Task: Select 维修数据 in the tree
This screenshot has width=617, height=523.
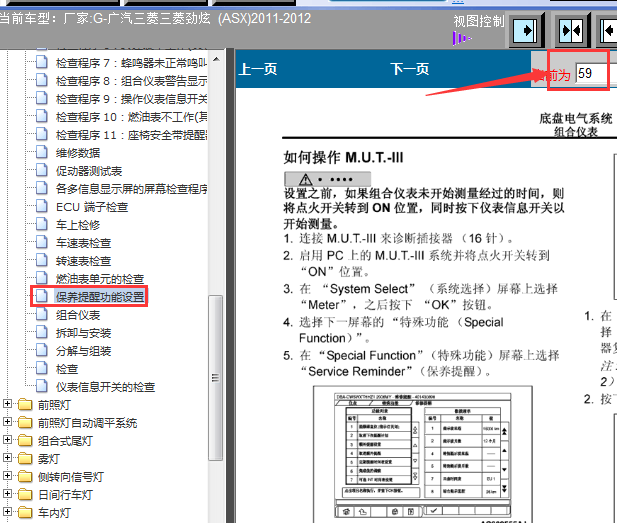Action: coord(78,153)
